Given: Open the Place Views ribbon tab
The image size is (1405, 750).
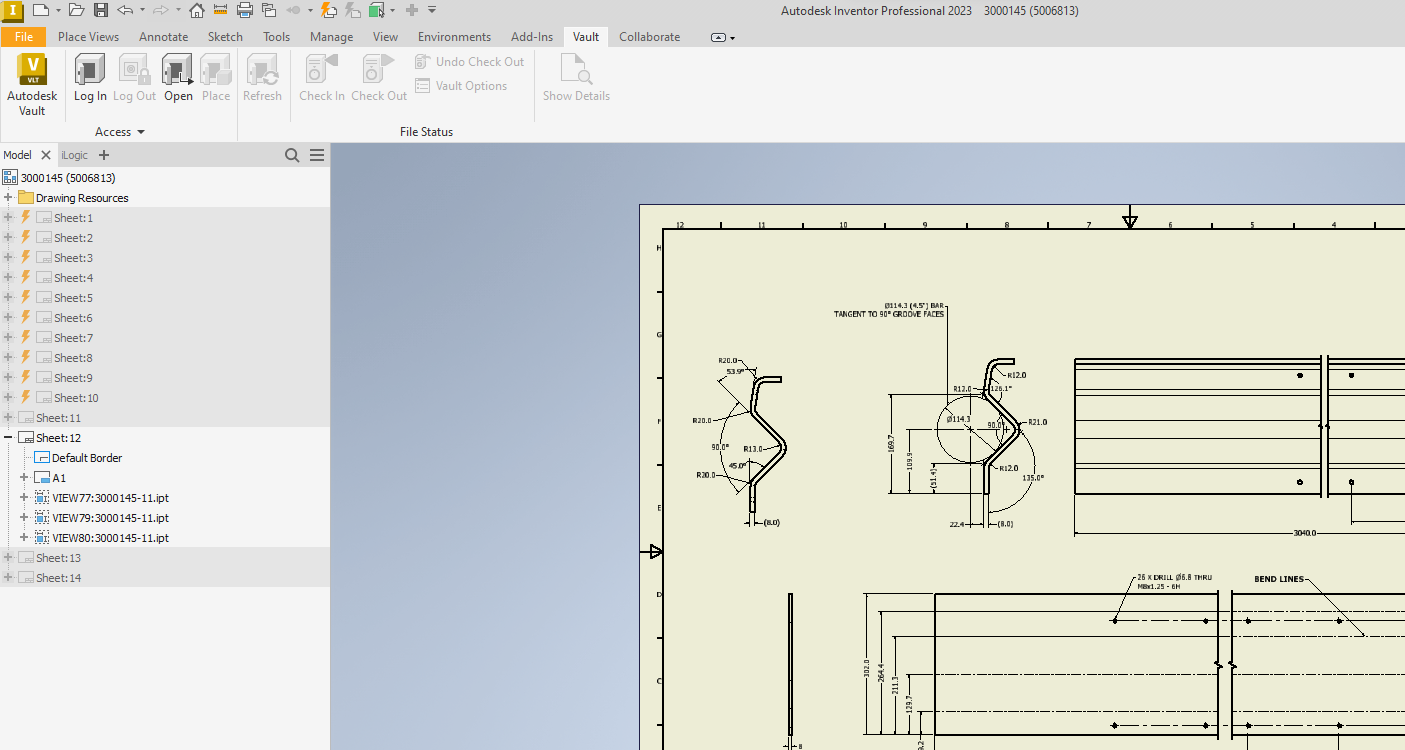Looking at the screenshot, I should pyautogui.click(x=88, y=37).
